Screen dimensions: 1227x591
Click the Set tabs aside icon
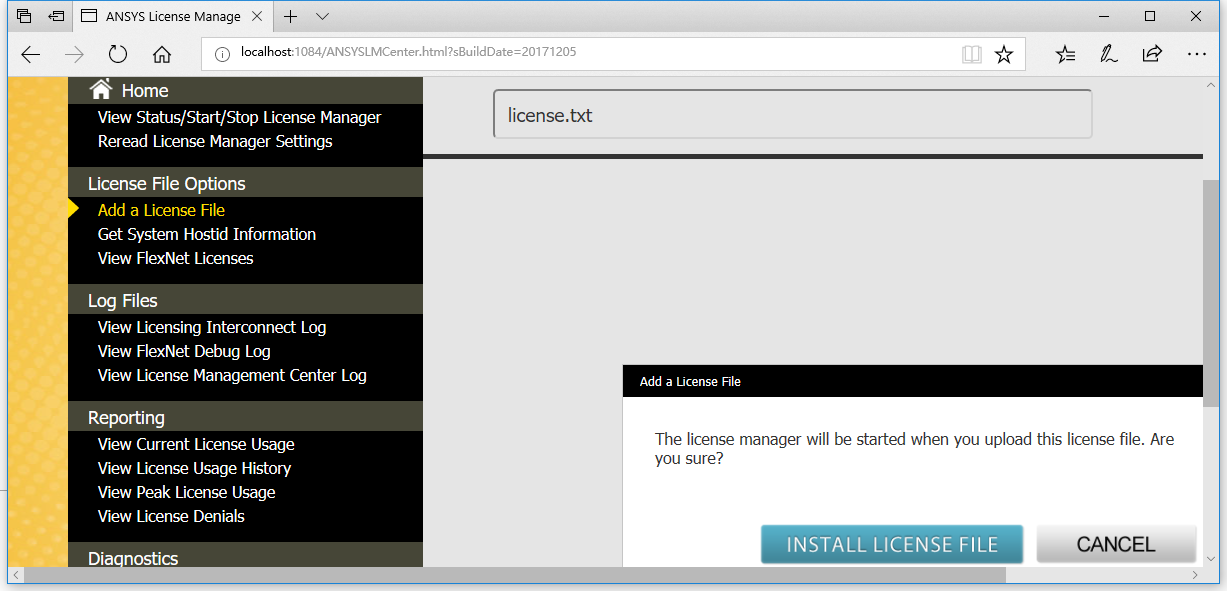tap(57, 16)
